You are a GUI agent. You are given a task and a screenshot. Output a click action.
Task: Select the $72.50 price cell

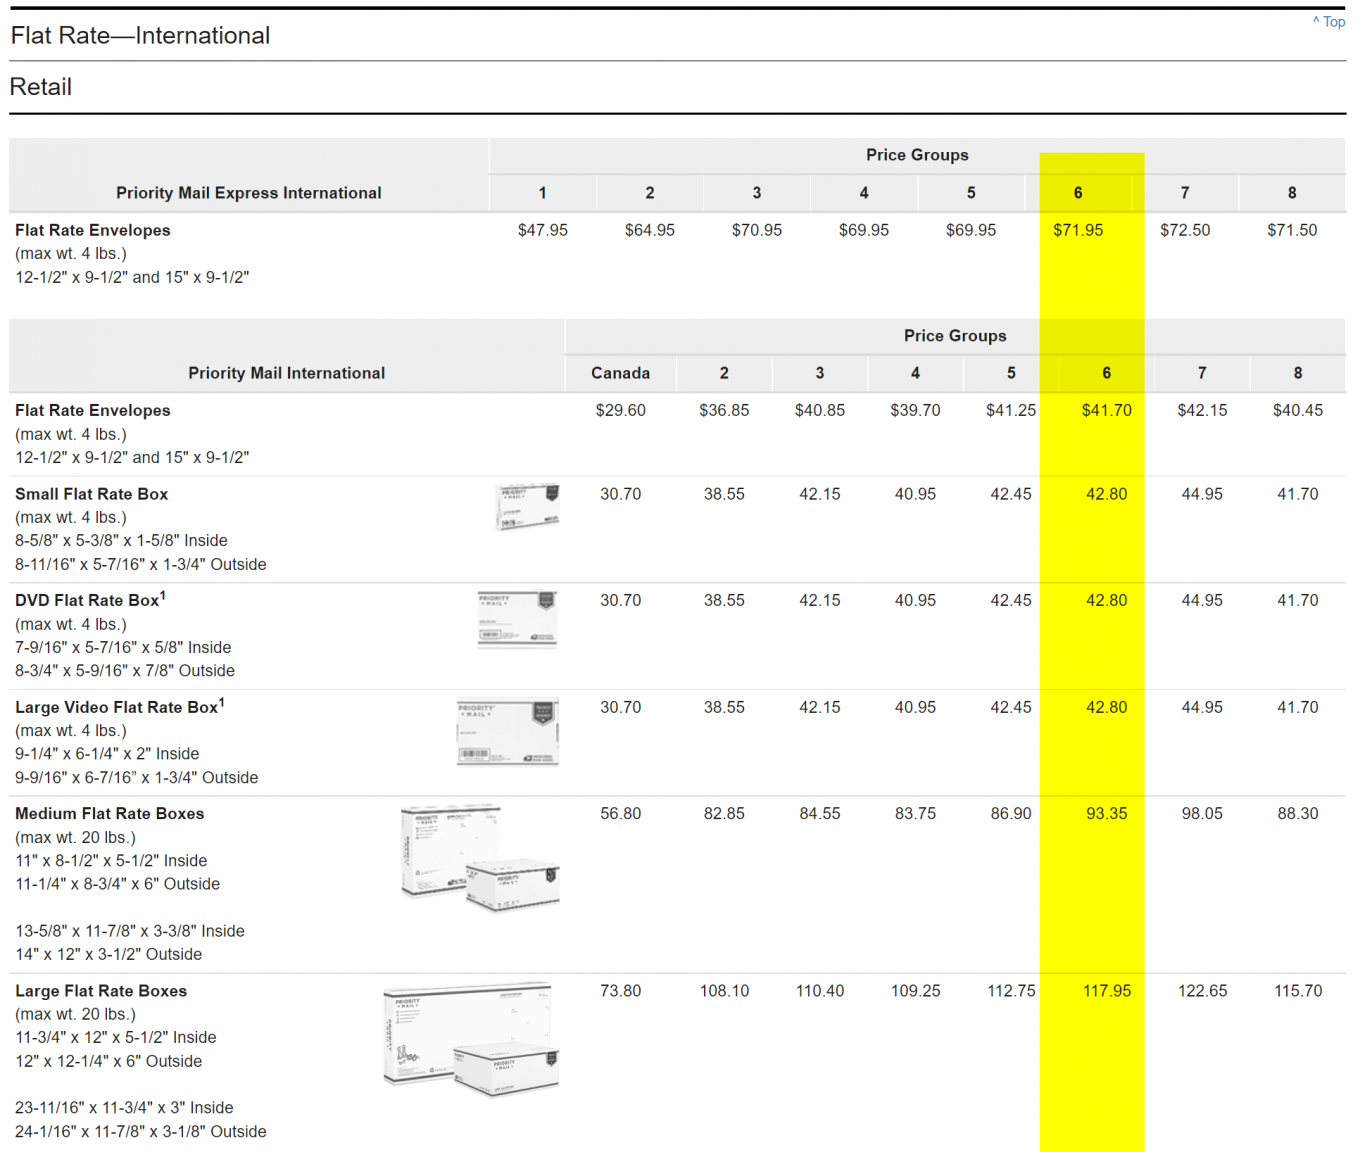(1185, 230)
